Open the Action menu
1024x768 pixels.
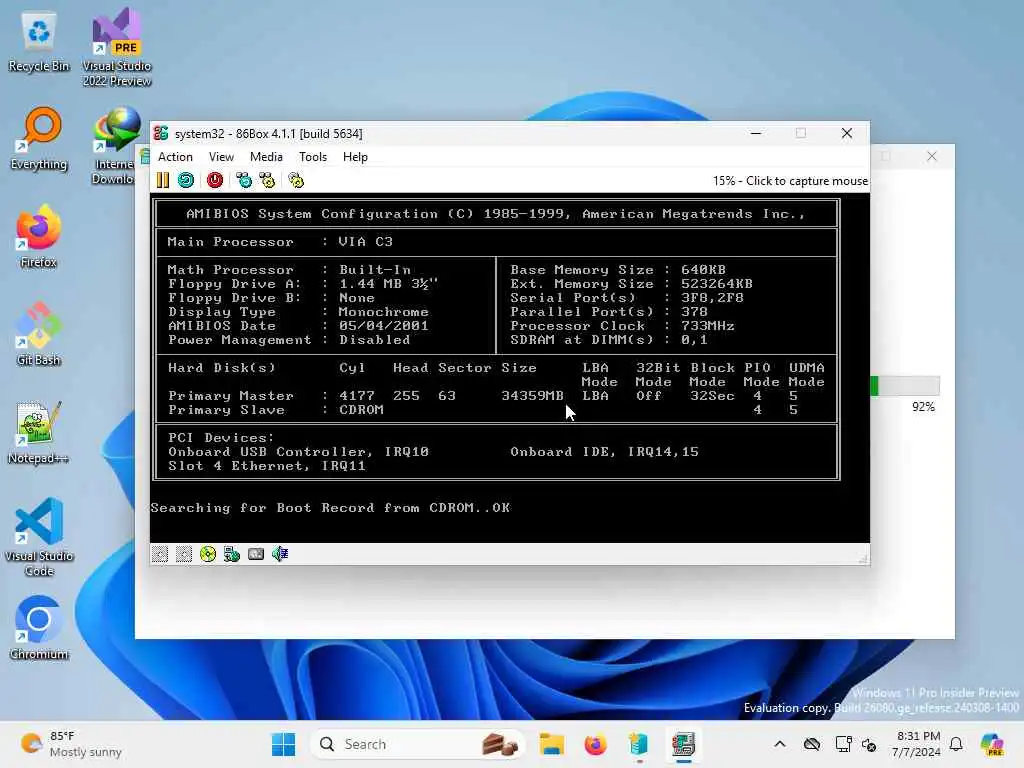175,157
